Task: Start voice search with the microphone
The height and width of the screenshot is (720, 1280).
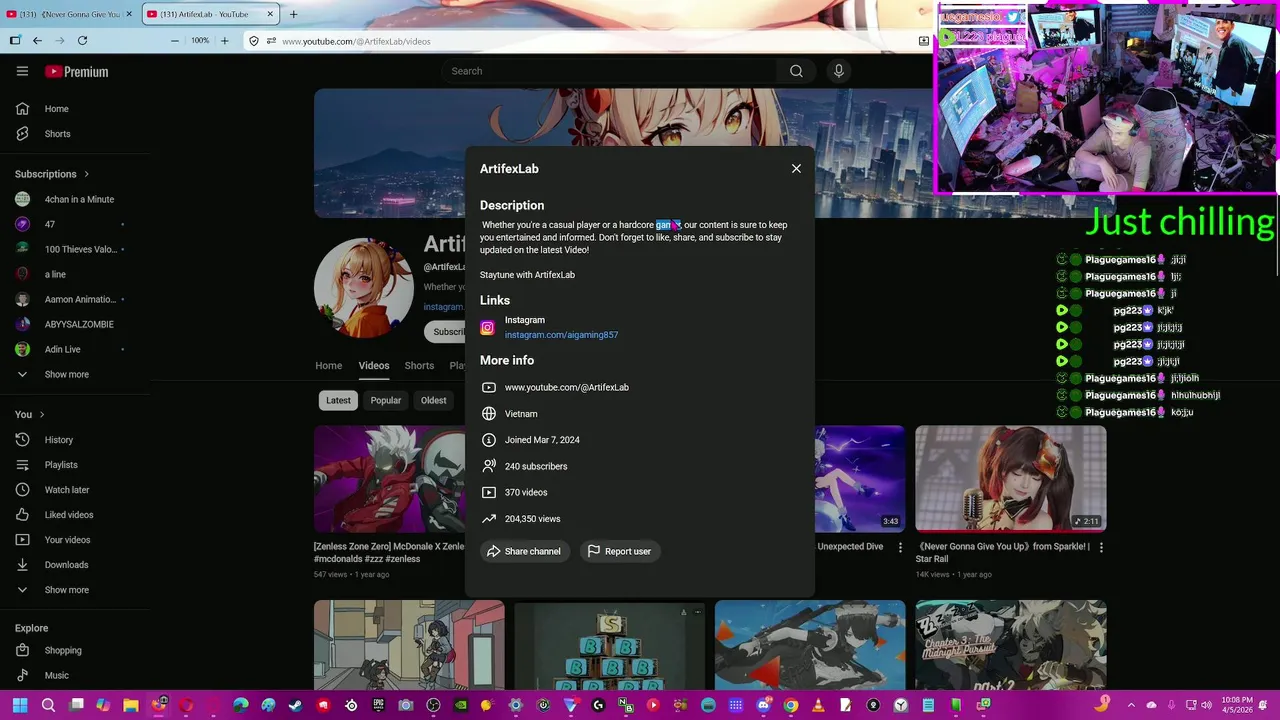Action: [x=839, y=71]
